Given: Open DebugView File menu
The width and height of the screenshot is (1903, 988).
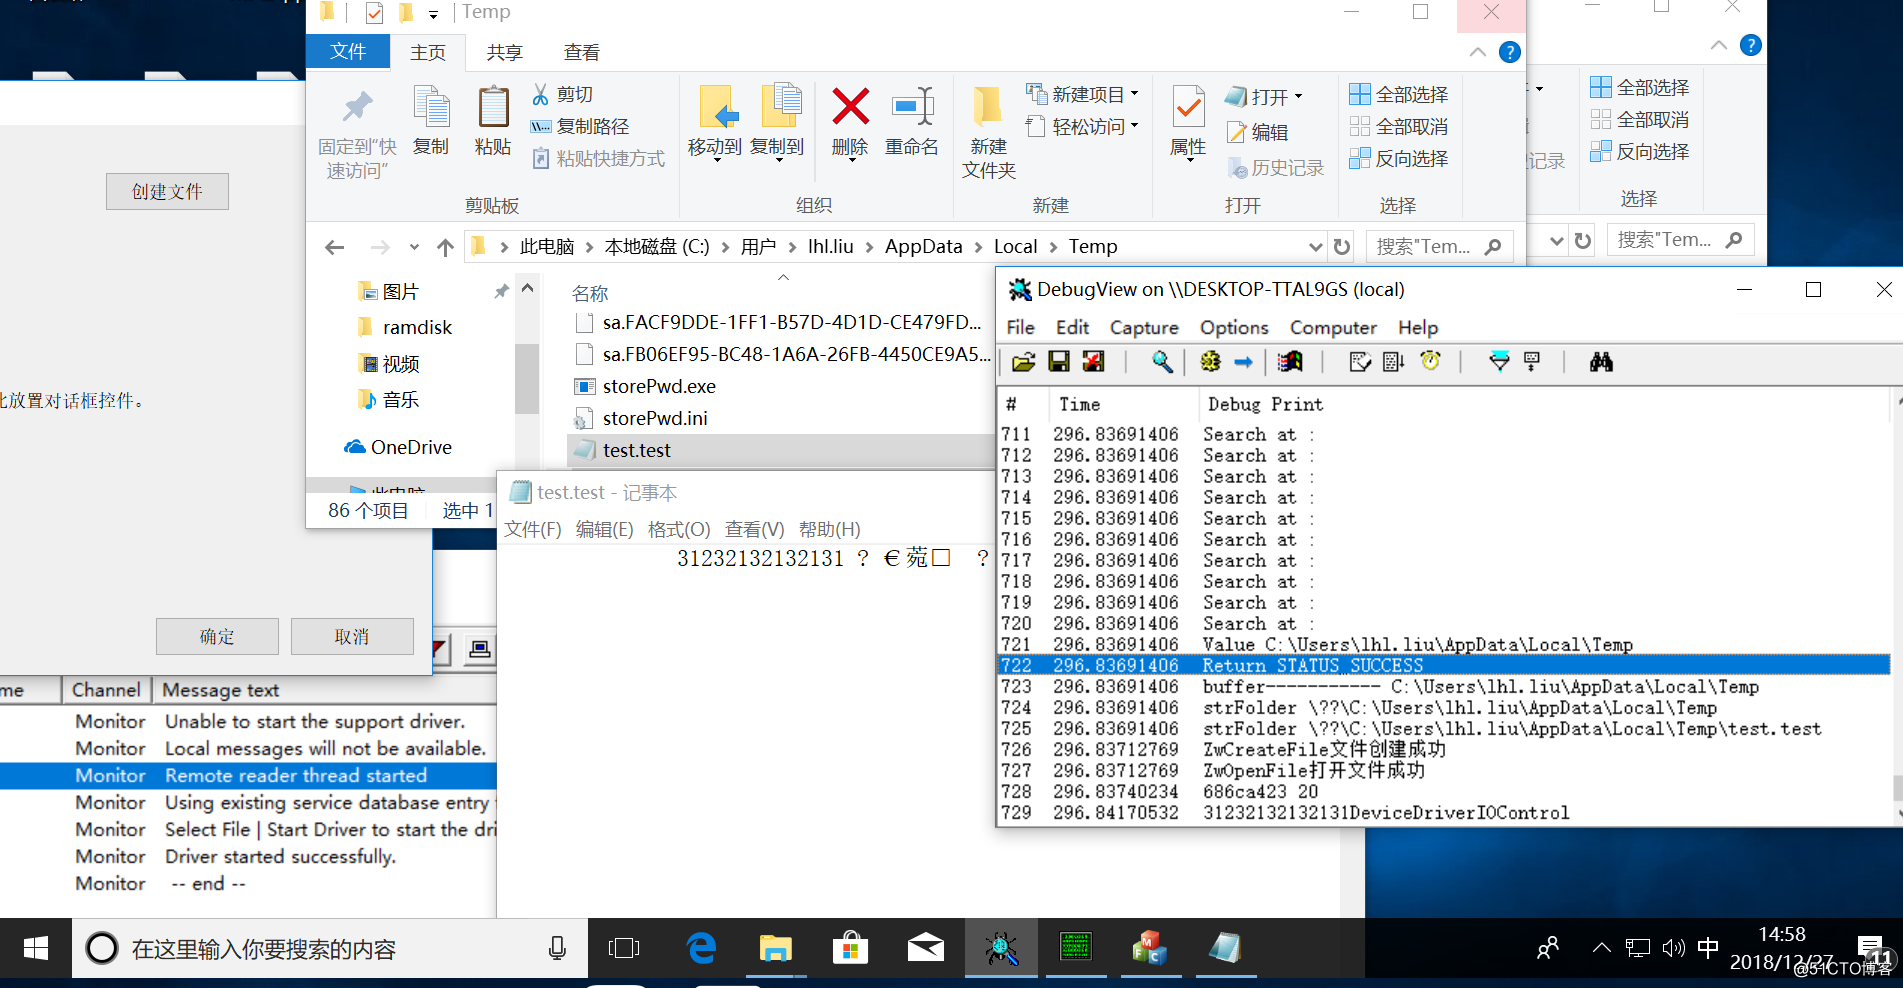Looking at the screenshot, I should 1020,327.
